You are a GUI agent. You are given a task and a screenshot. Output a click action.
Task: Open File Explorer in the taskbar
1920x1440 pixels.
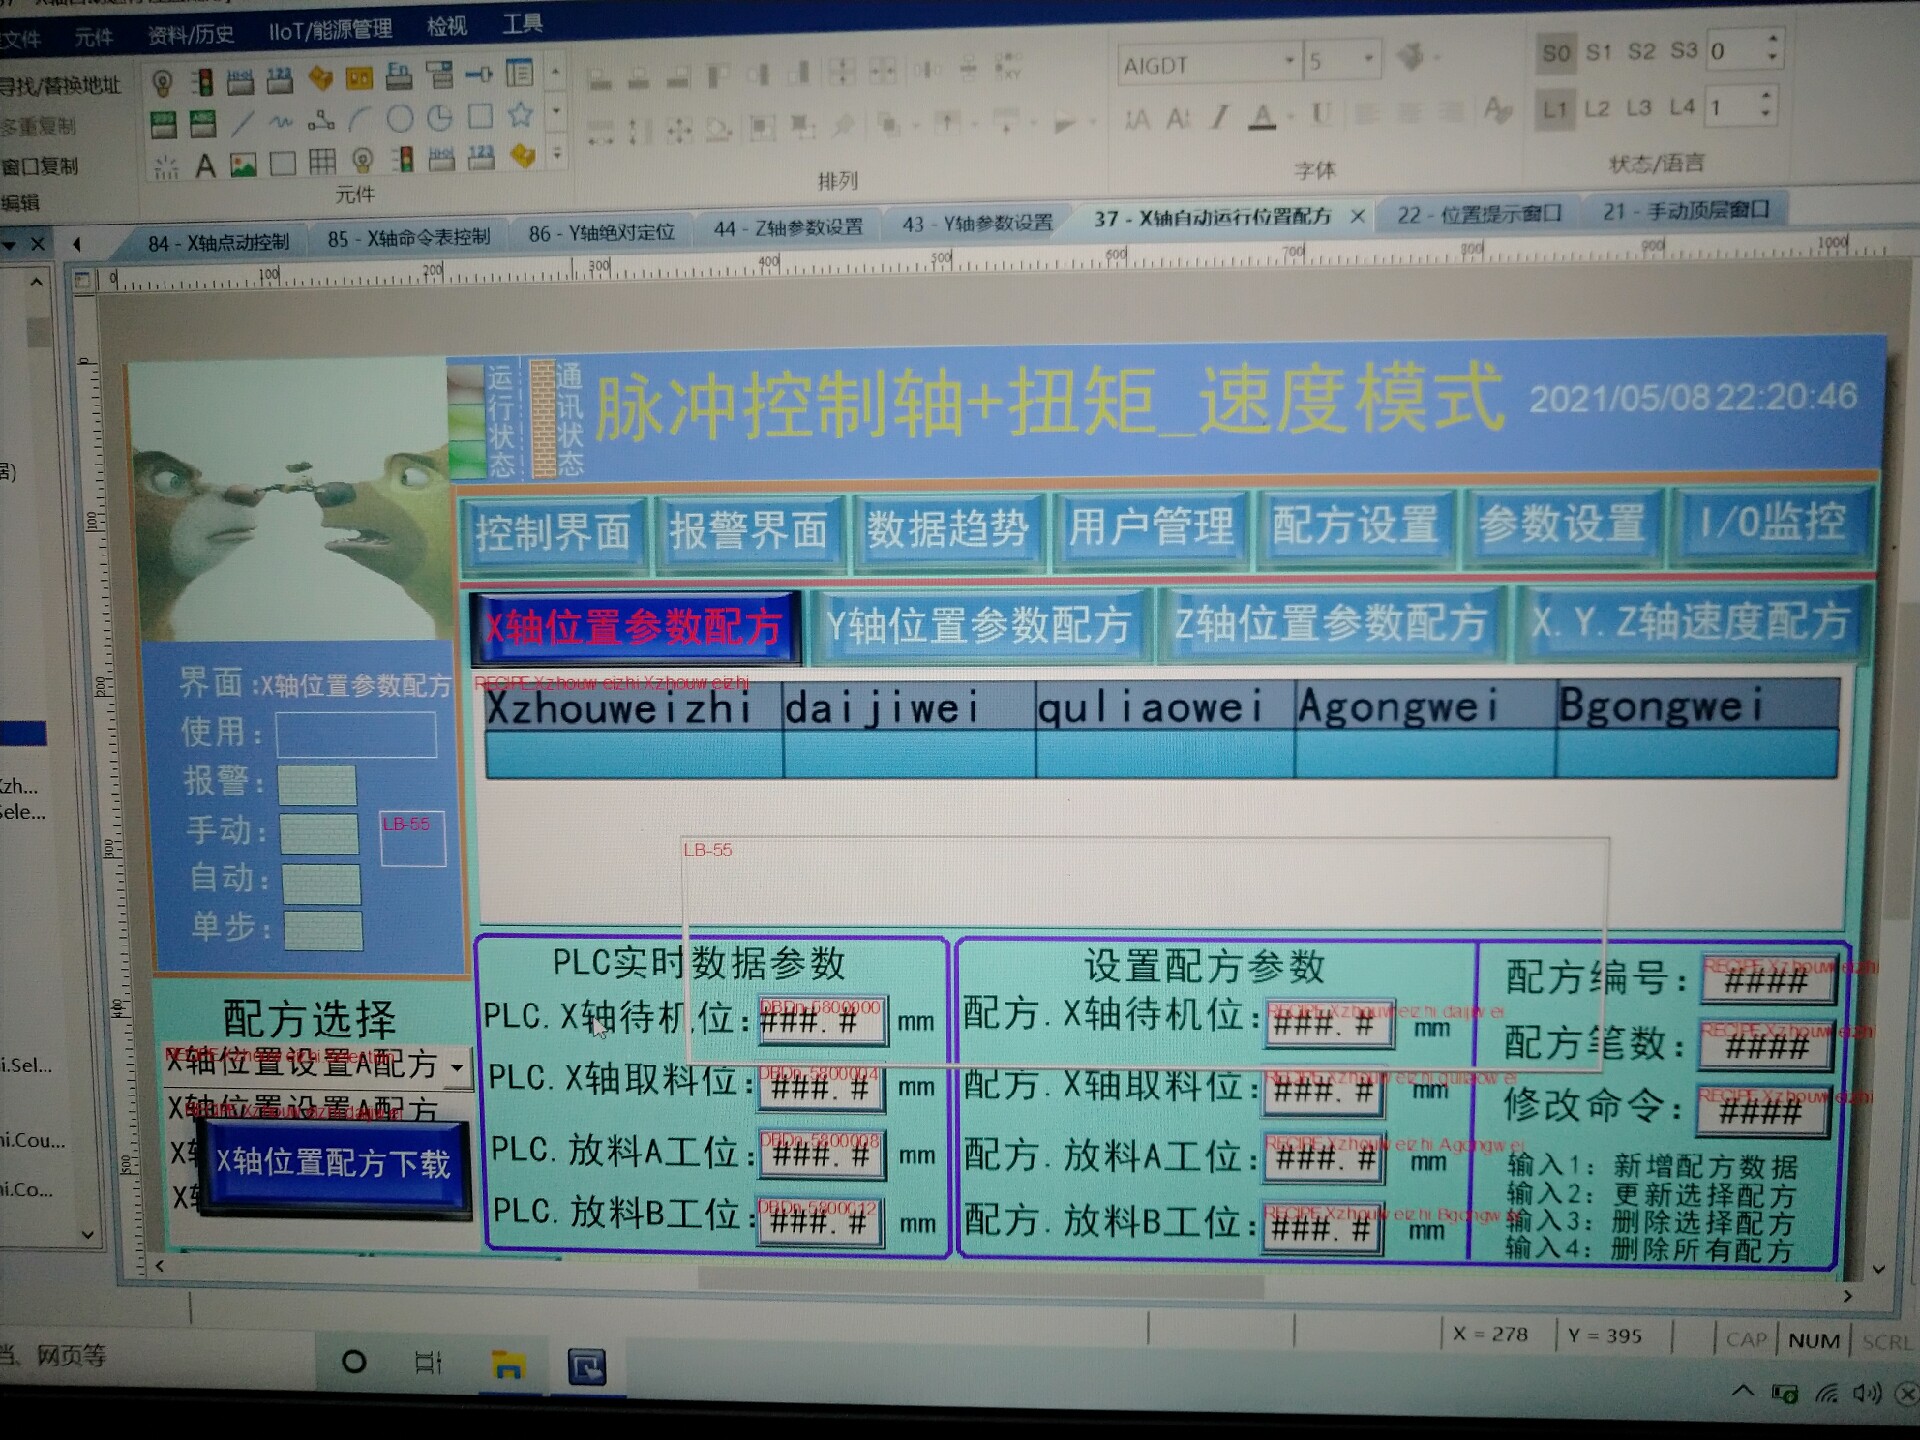[x=508, y=1365]
